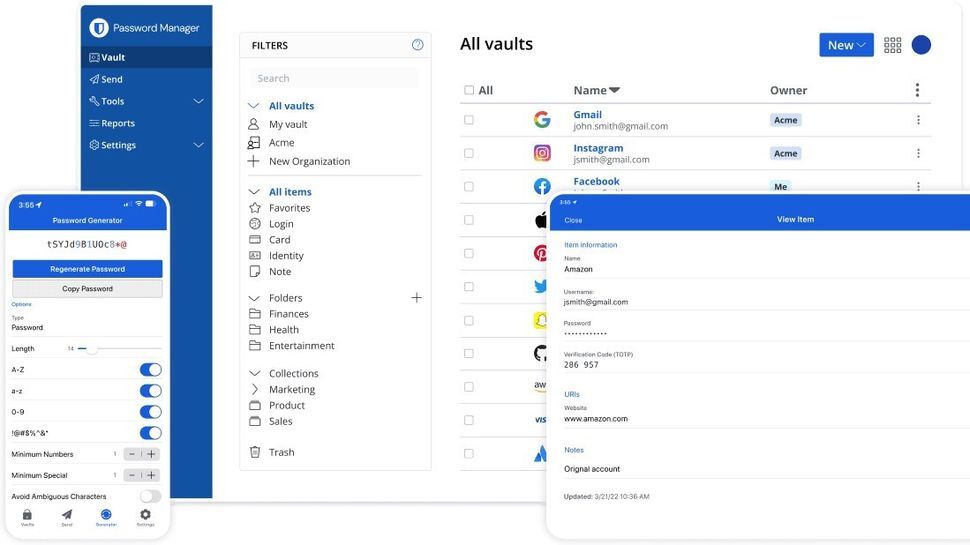Image resolution: width=970 pixels, height=545 pixels.
Task: Select the Health folder
Action: [x=283, y=330]
